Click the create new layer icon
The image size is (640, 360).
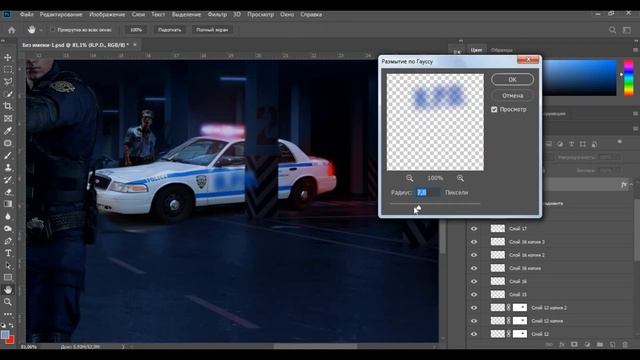tap(612, 344)
